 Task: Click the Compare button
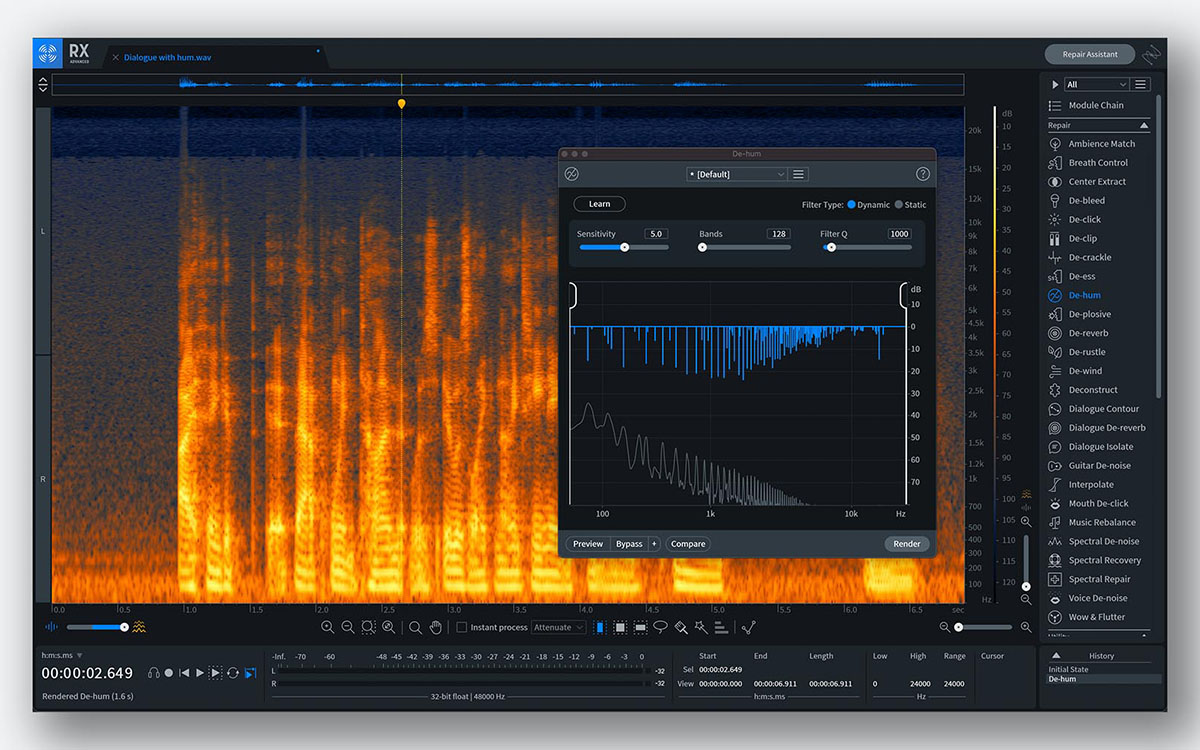[x=688, y=544]
